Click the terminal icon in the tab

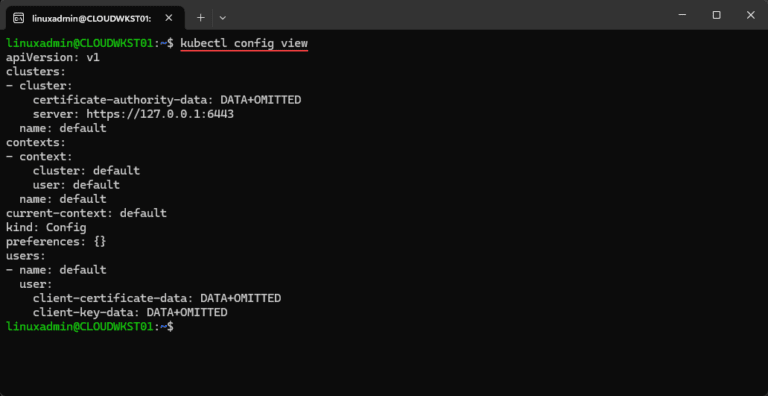tap(18, 18)
